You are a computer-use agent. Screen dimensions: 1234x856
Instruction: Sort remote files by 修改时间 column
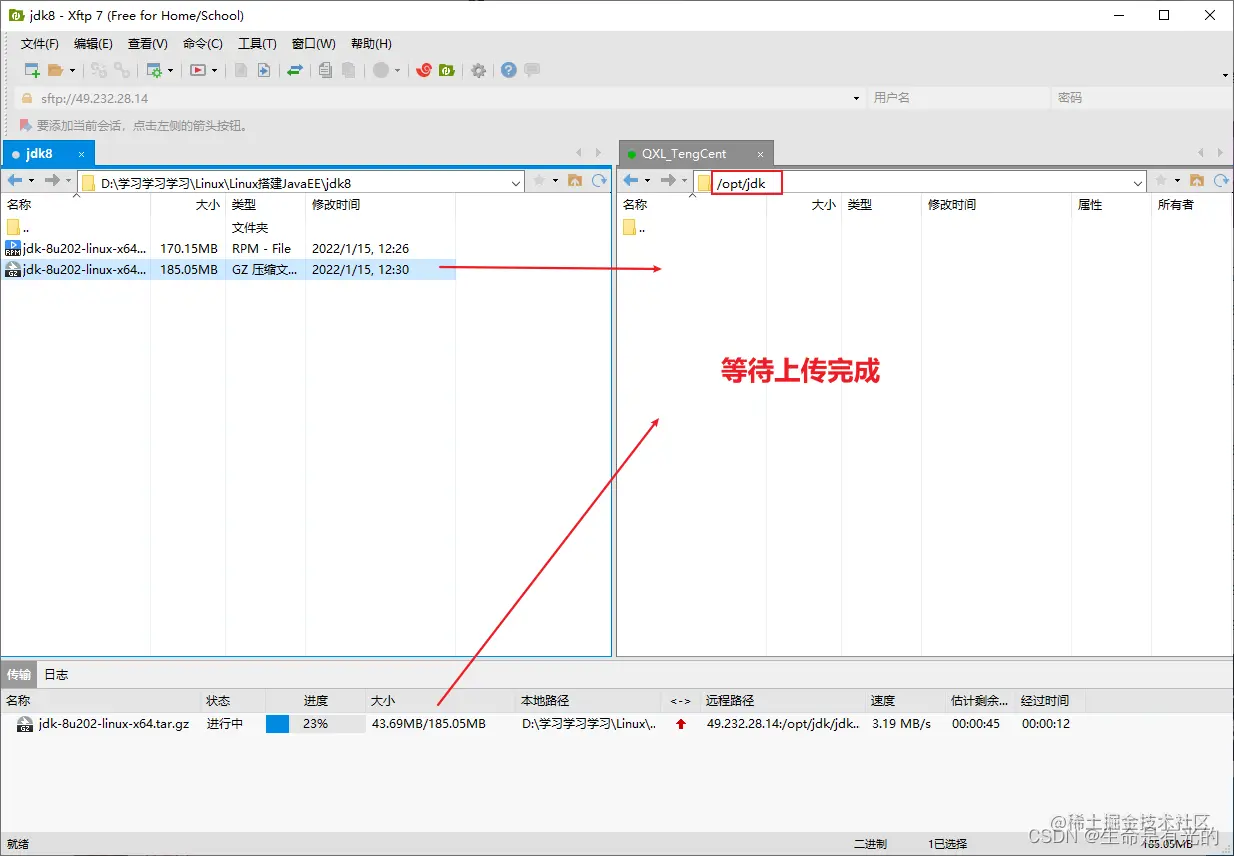click(996, 204)
